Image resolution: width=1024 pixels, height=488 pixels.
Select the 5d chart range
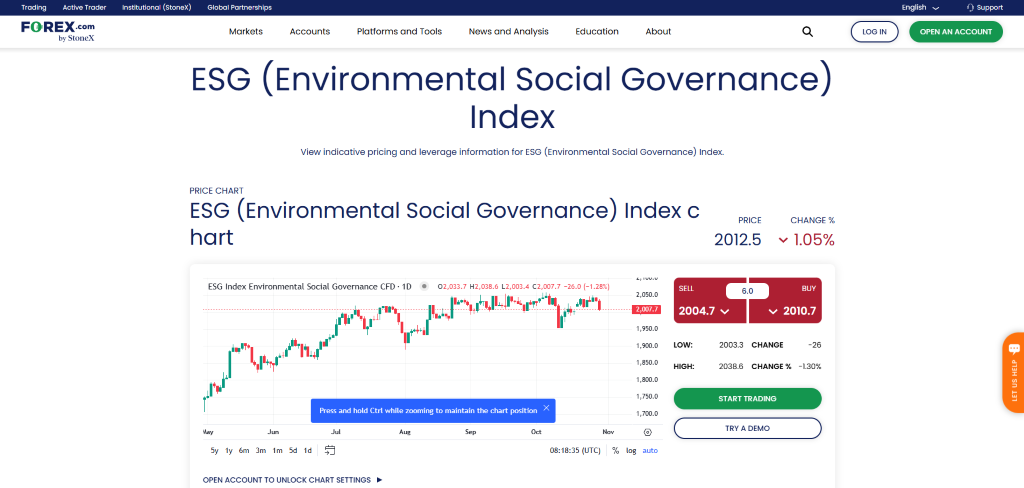pyautogui.click(x=293, y=450)
